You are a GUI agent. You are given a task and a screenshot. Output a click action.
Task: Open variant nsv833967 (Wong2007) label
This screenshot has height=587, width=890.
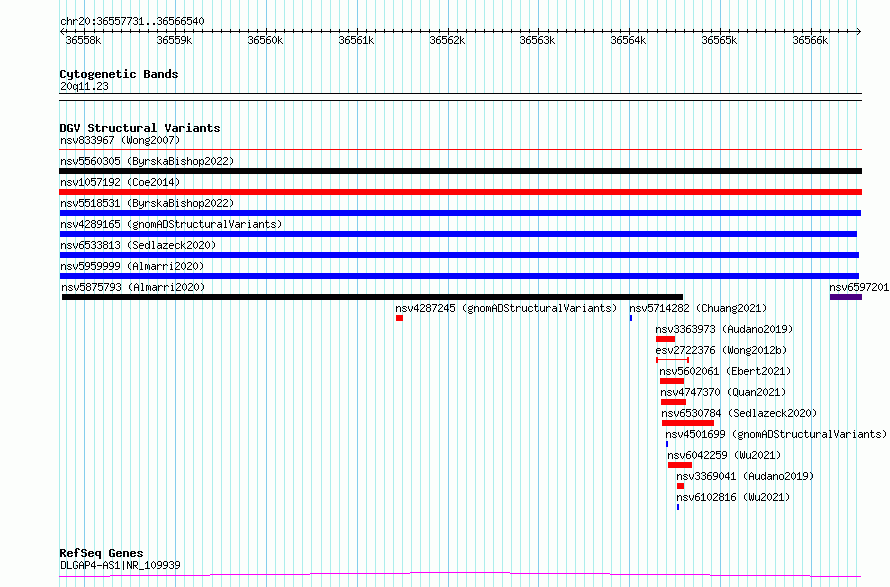point(120,140)
